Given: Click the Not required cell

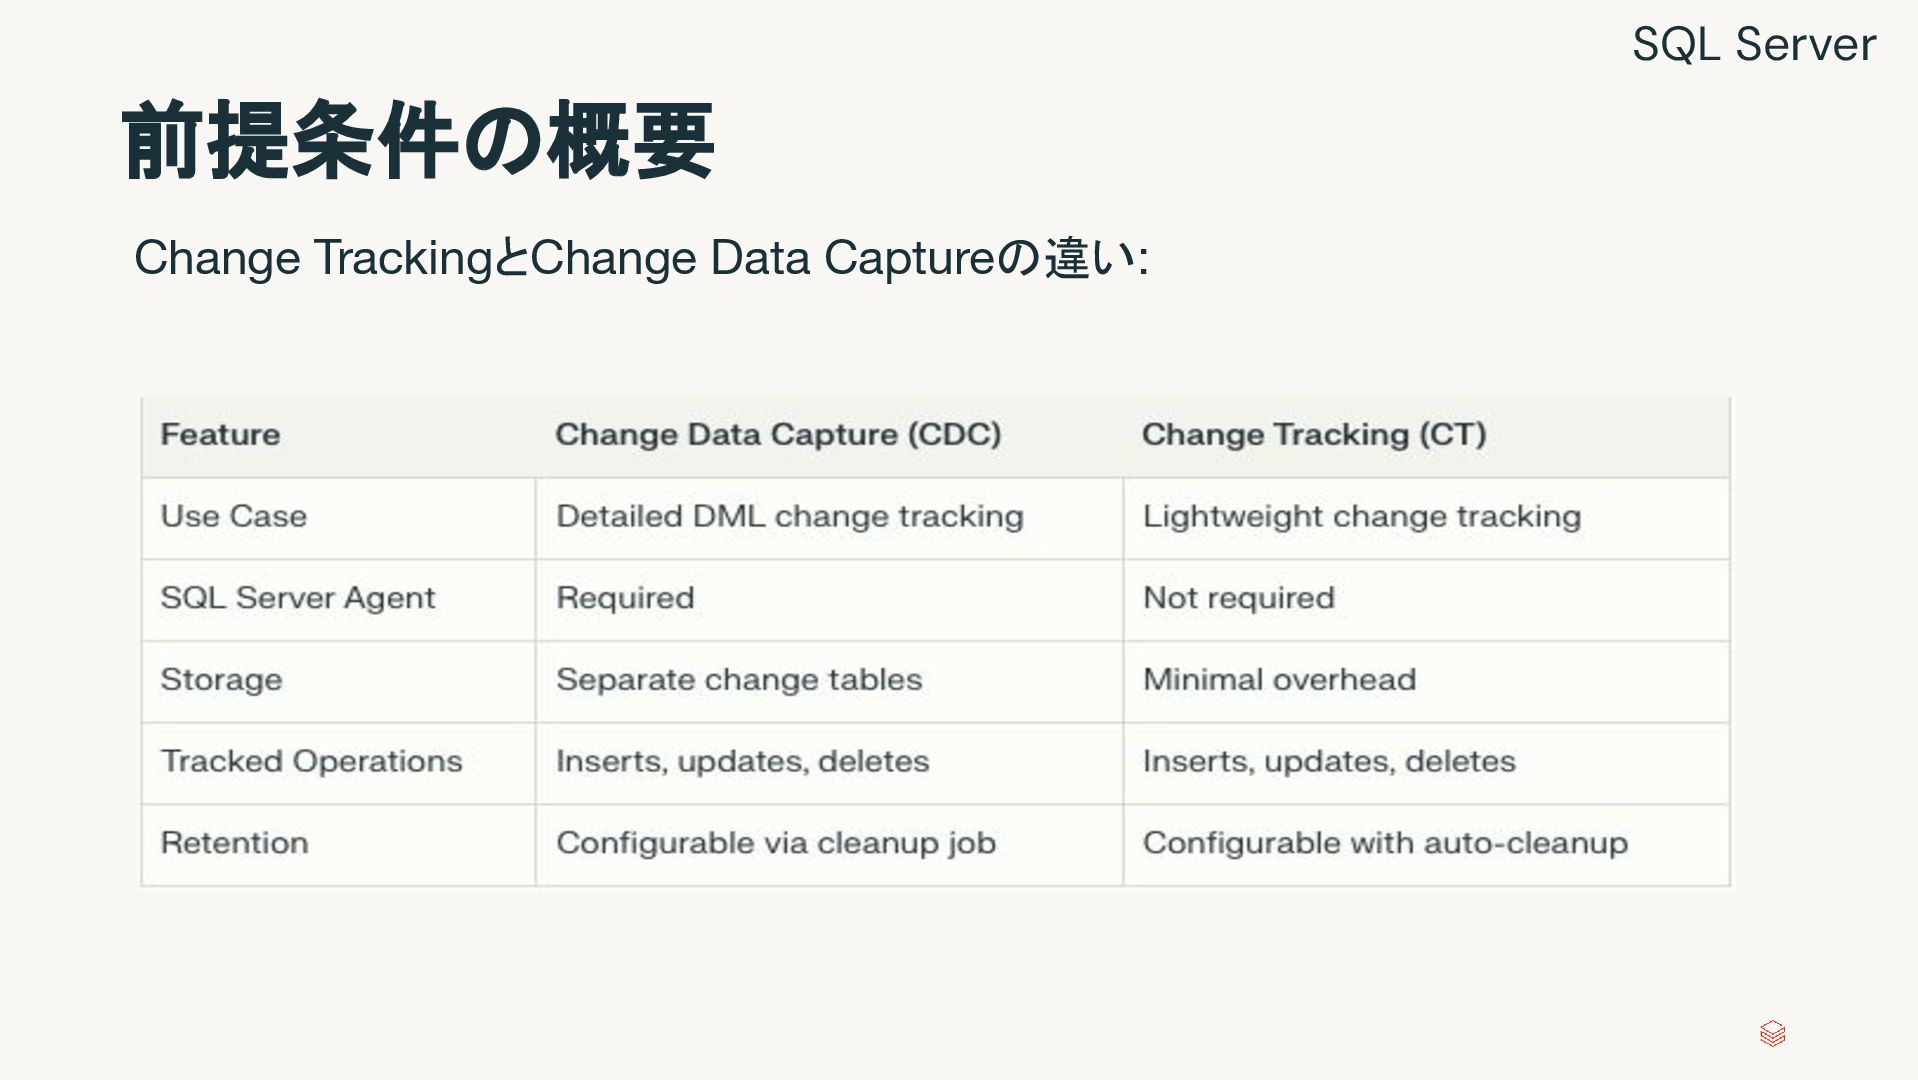Looking at the screenshot, I should pos(1238,598).
